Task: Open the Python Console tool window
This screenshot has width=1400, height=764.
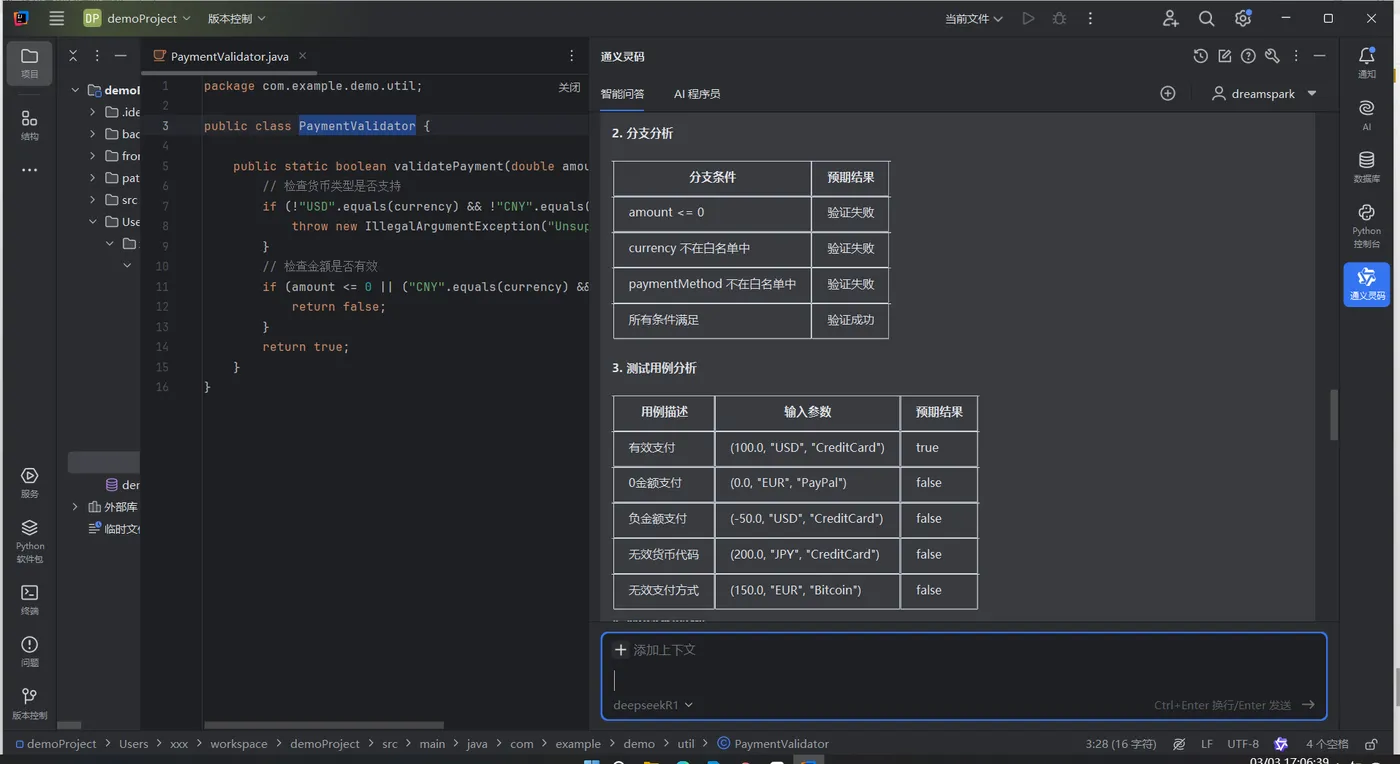Action: (x=1367, y=225)
